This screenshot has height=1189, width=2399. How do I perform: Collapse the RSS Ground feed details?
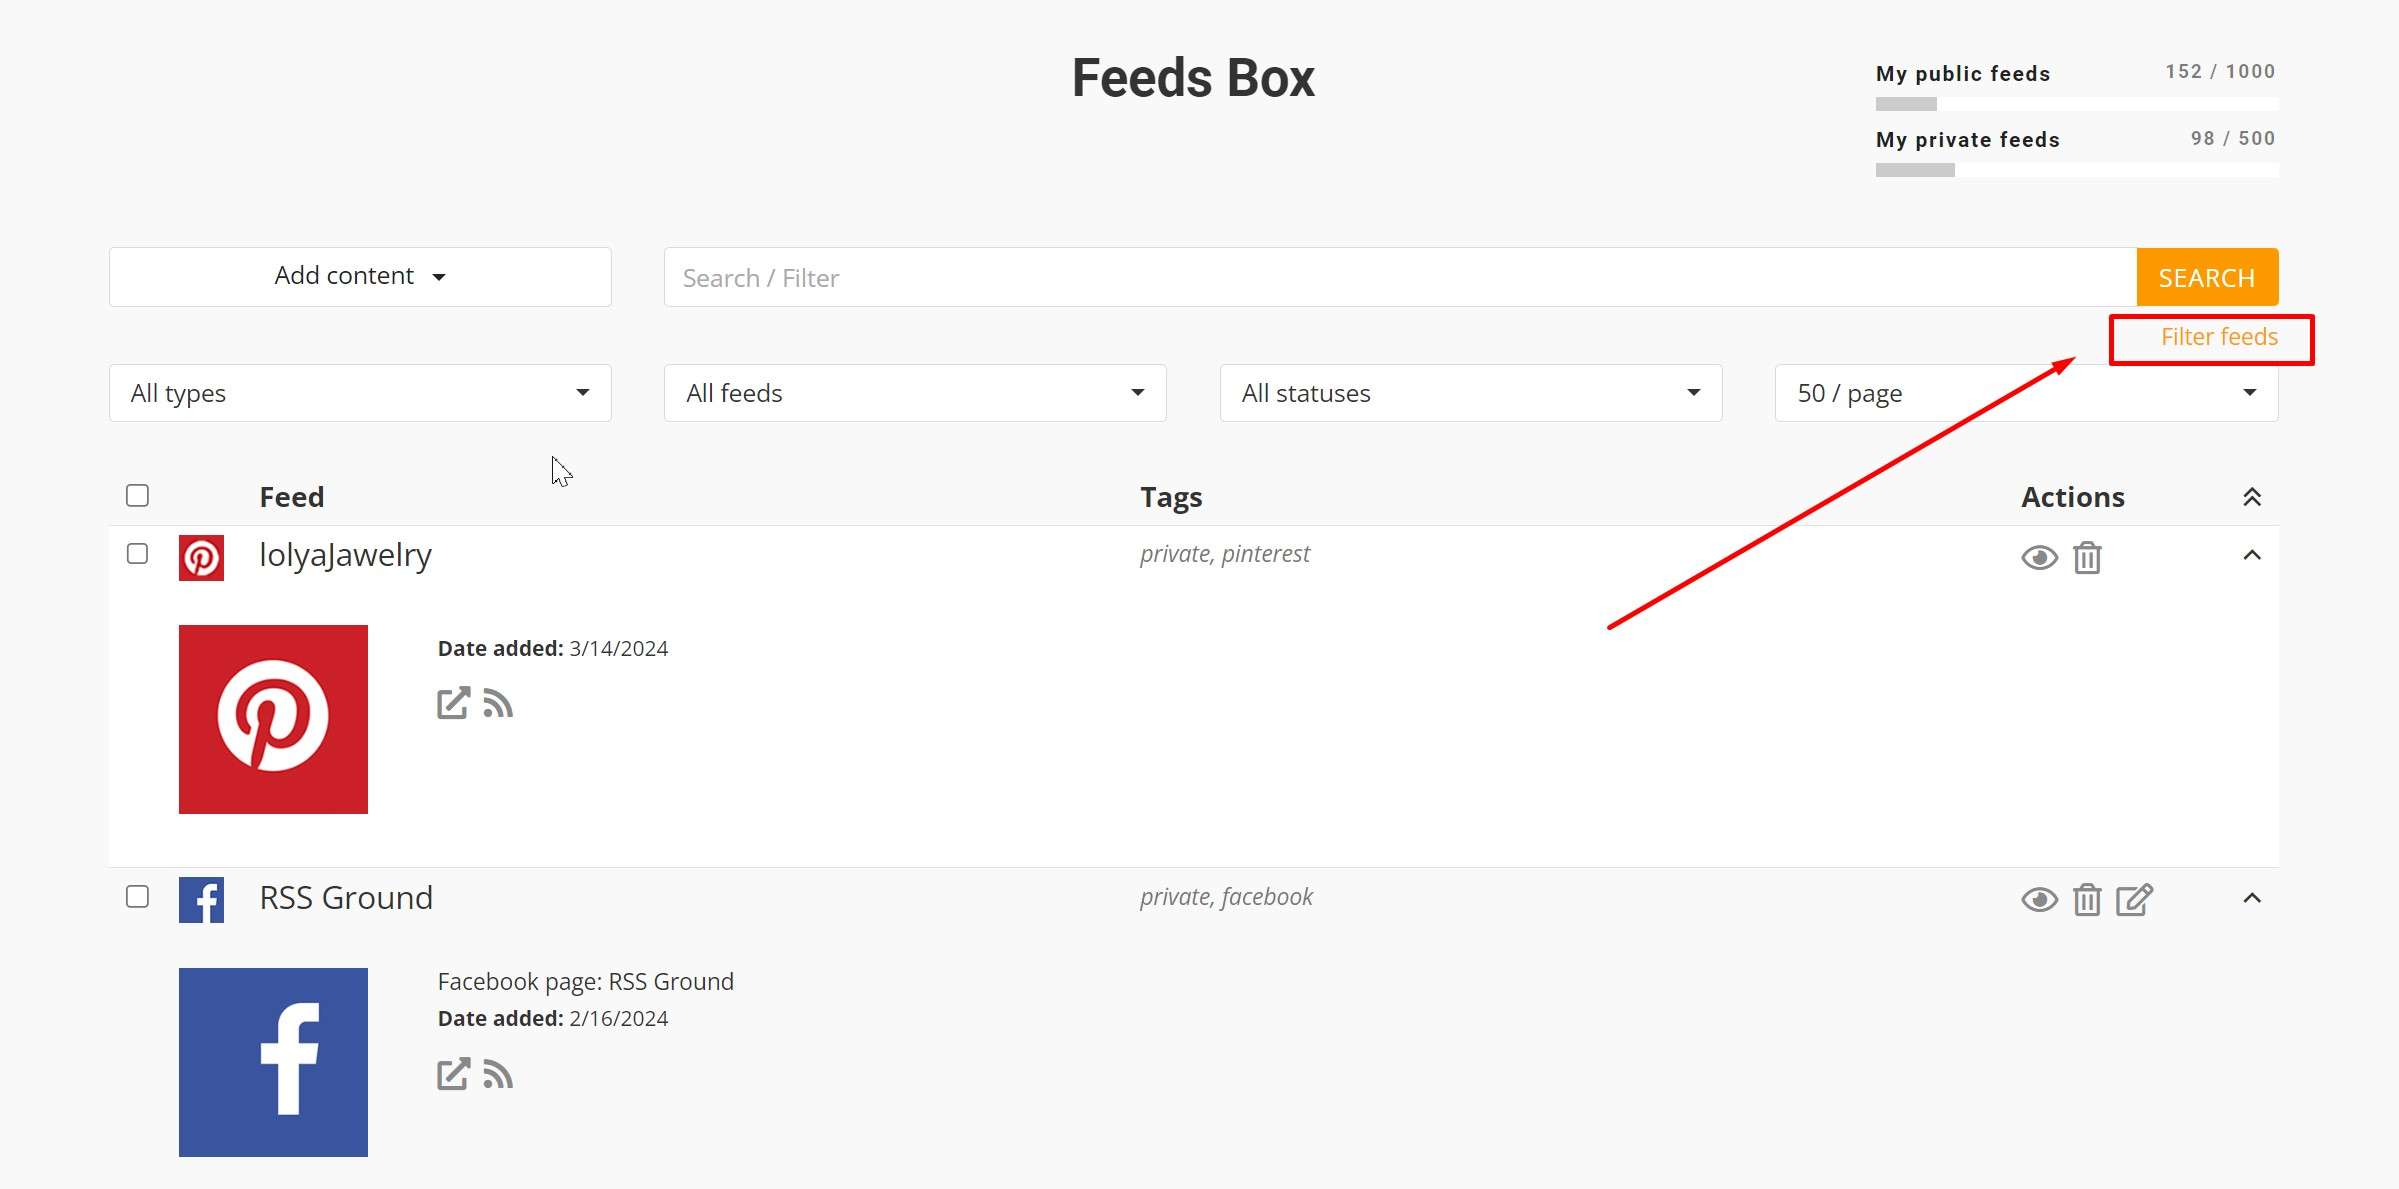[2252, 898]
